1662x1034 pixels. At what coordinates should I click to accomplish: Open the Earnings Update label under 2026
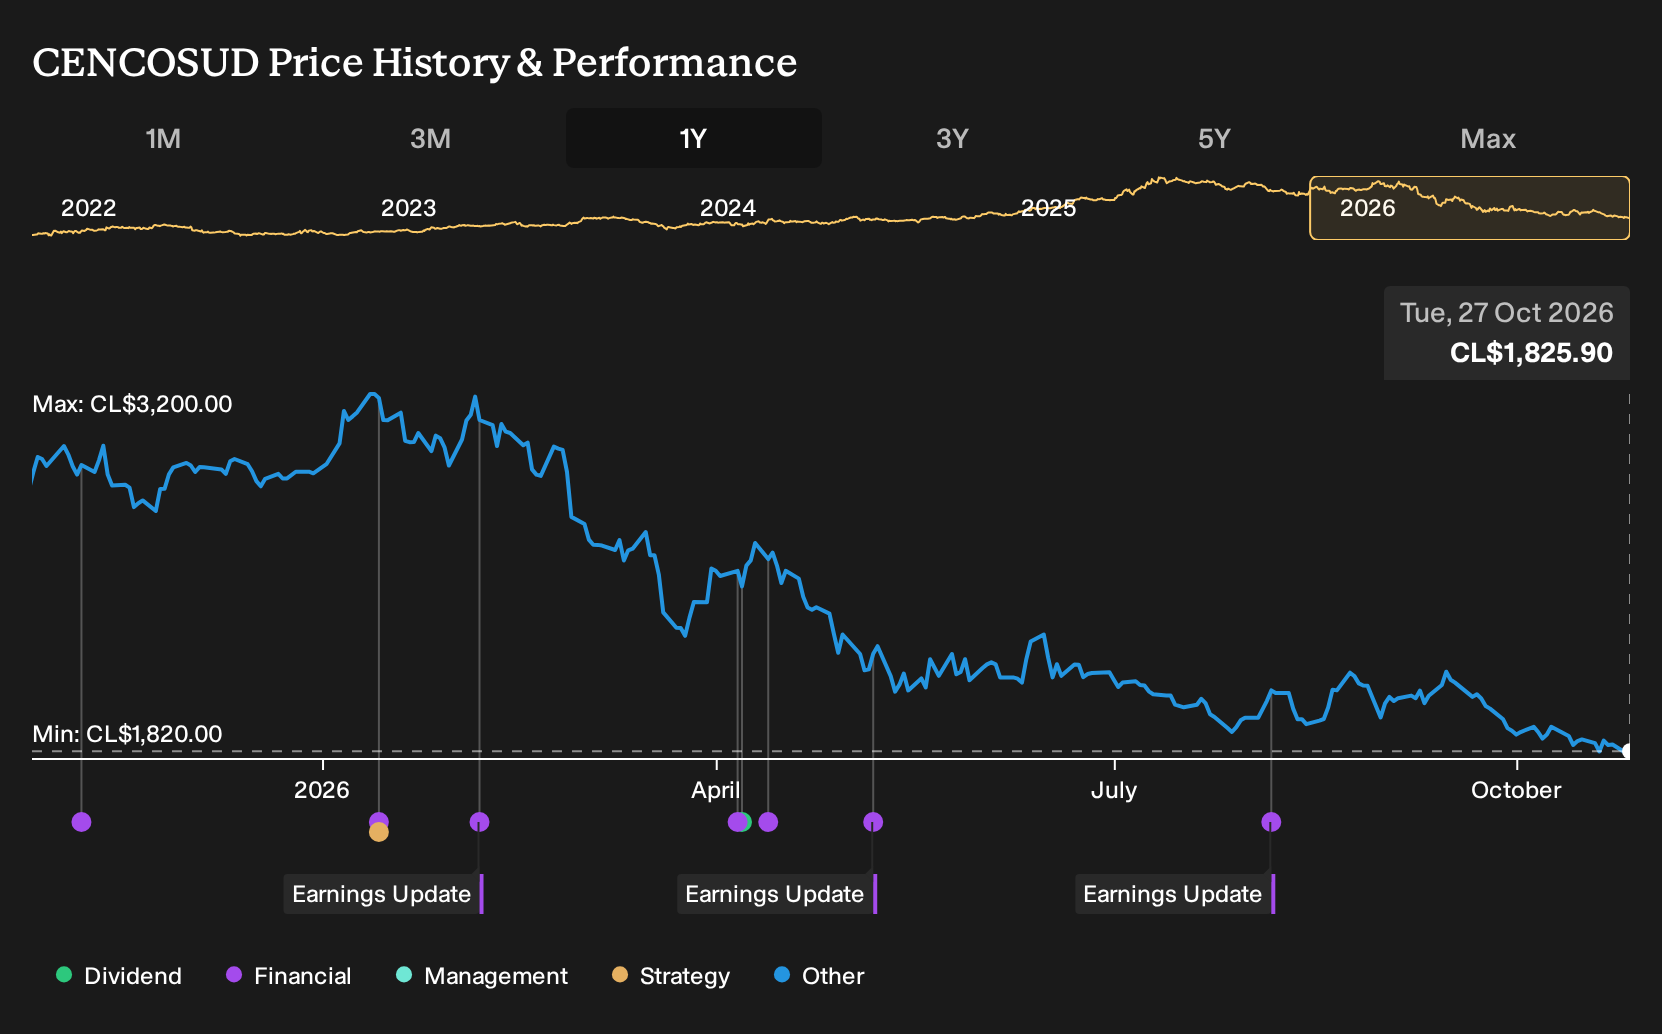tap(384, 894)
